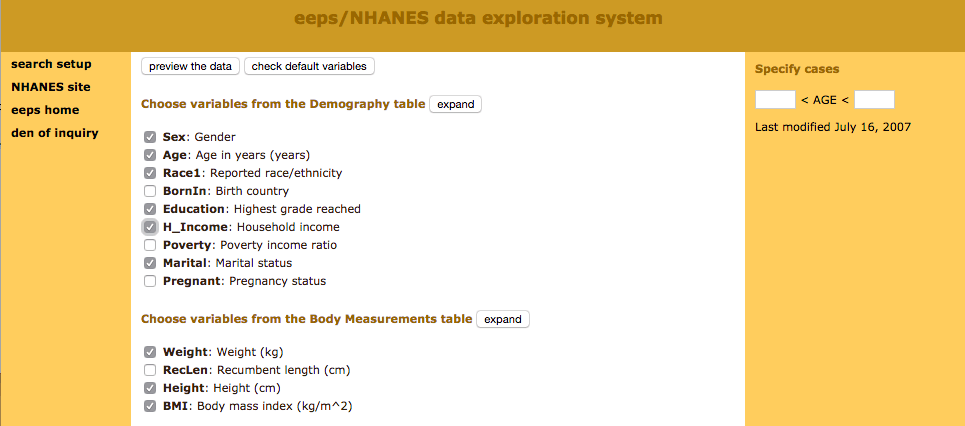Uncheck the Race1 ethnicity checkbox
The width and height of the screenshot is (965, 426).
150,173
